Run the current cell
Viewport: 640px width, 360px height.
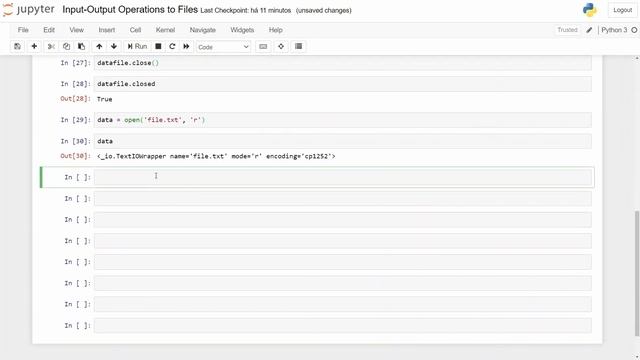137,47
